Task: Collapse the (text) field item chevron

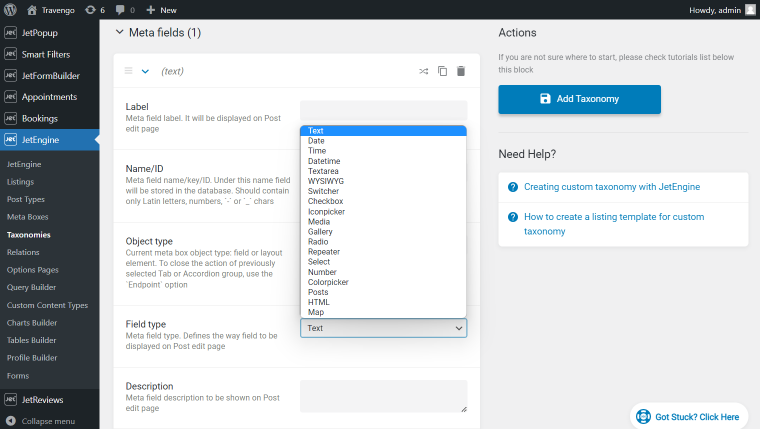Action: tap(145, 71)
